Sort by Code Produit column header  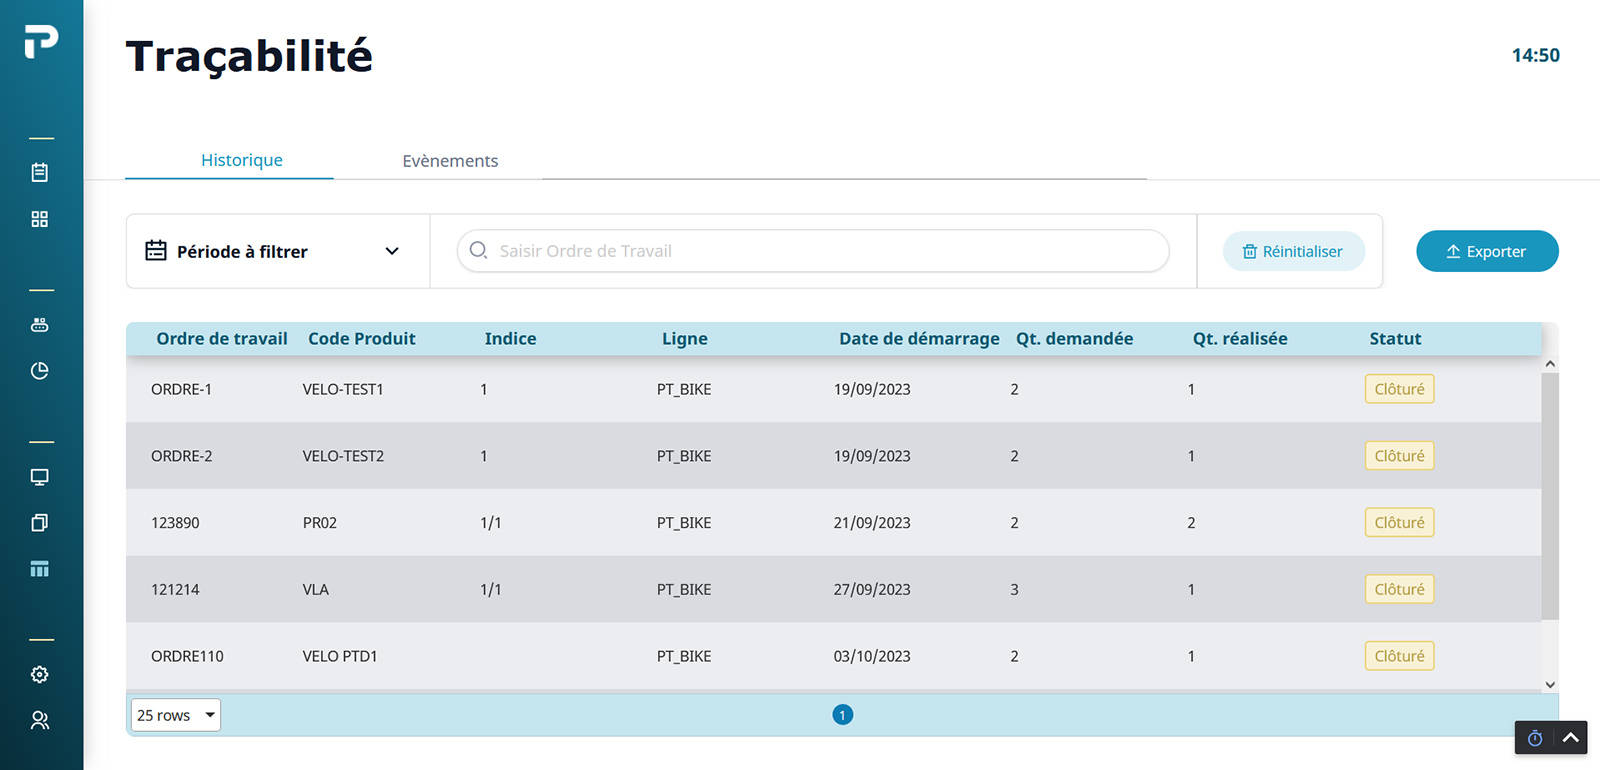[362, 339]
